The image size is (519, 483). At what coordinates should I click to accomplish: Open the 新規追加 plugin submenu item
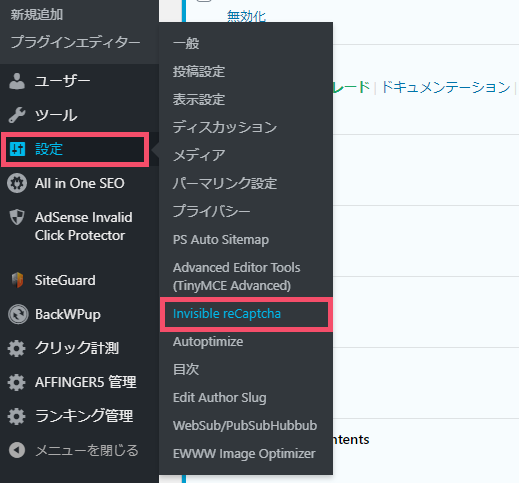[37, 15]
